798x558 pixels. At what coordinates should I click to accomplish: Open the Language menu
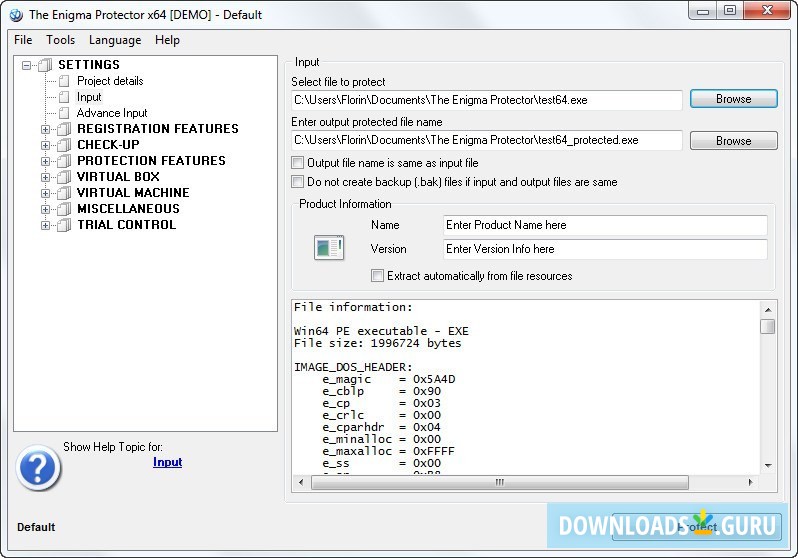pos(115,40)
